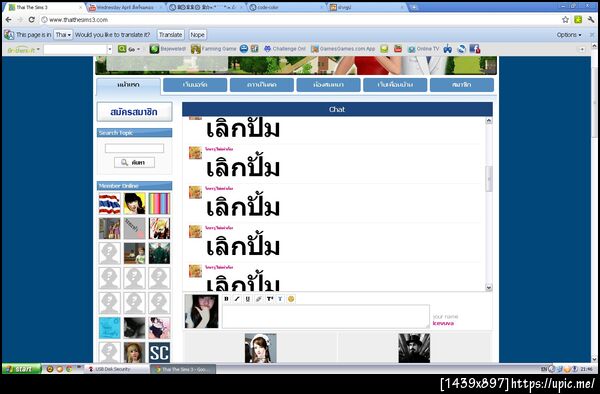
Task: Click the Bejeweled toolbar shortcut
Action: click(x=168, y=49)
